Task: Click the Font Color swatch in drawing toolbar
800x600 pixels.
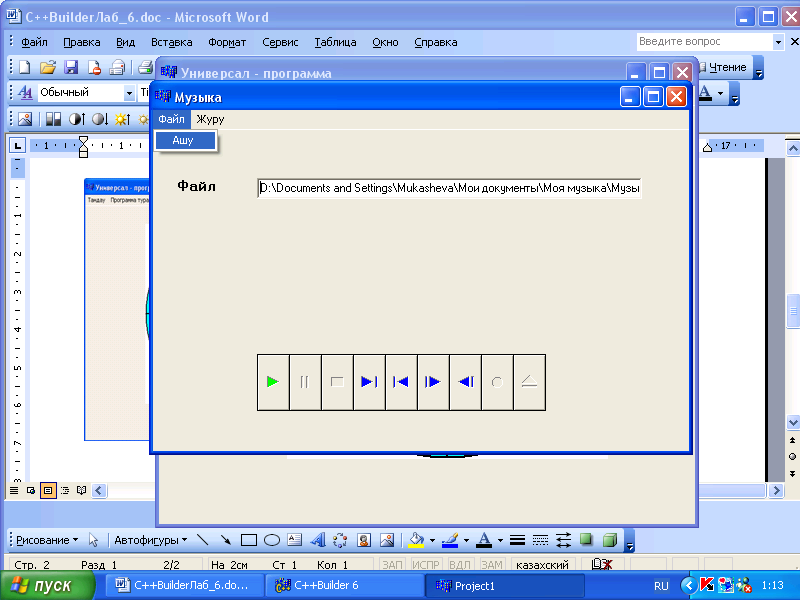Action: [x=484, y=540]
